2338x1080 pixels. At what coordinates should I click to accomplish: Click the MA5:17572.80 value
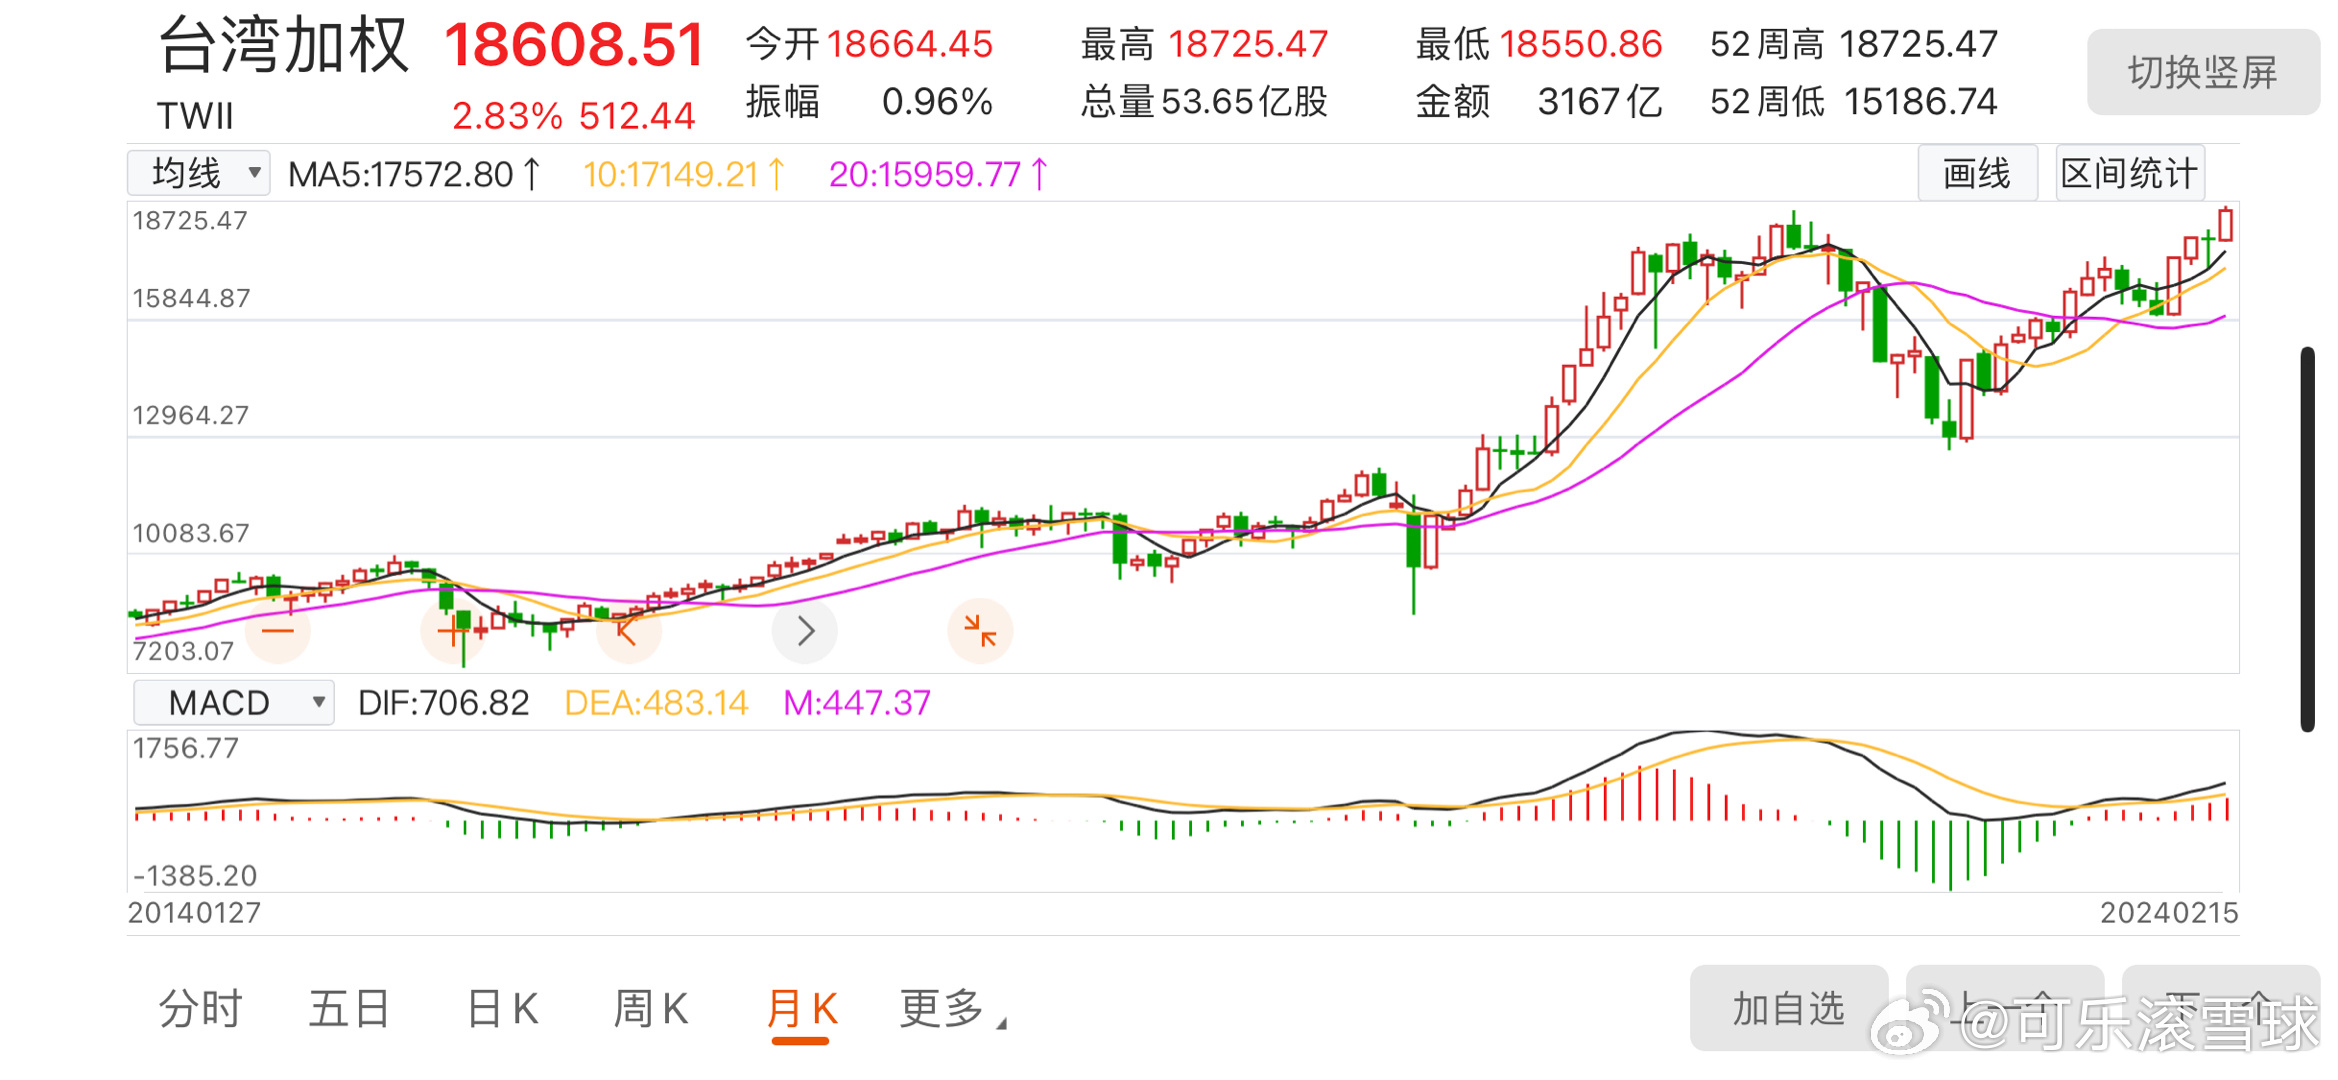414,175
